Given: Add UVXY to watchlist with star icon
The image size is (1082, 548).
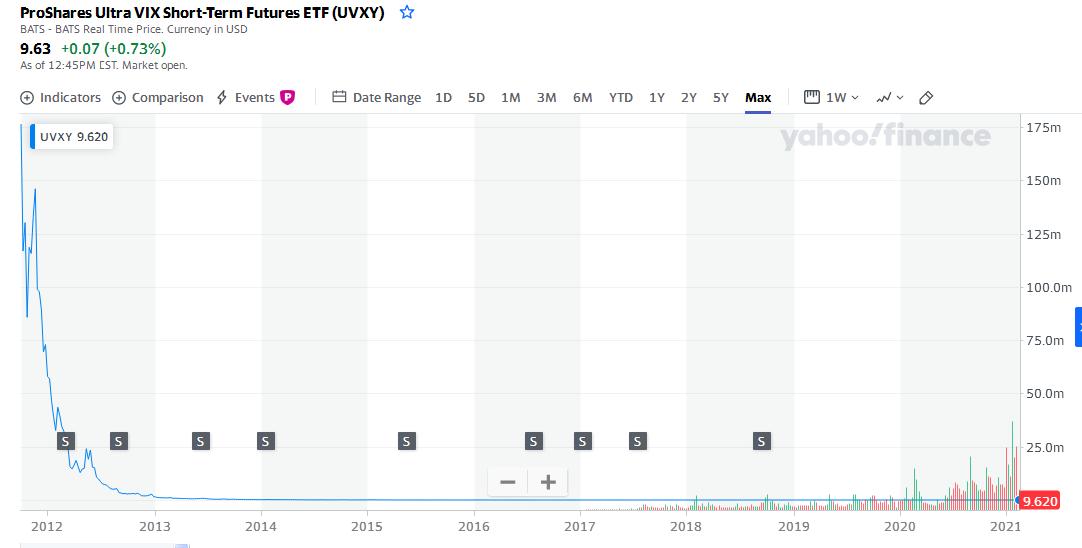Looking at the screenshot, I should point(407,12).
